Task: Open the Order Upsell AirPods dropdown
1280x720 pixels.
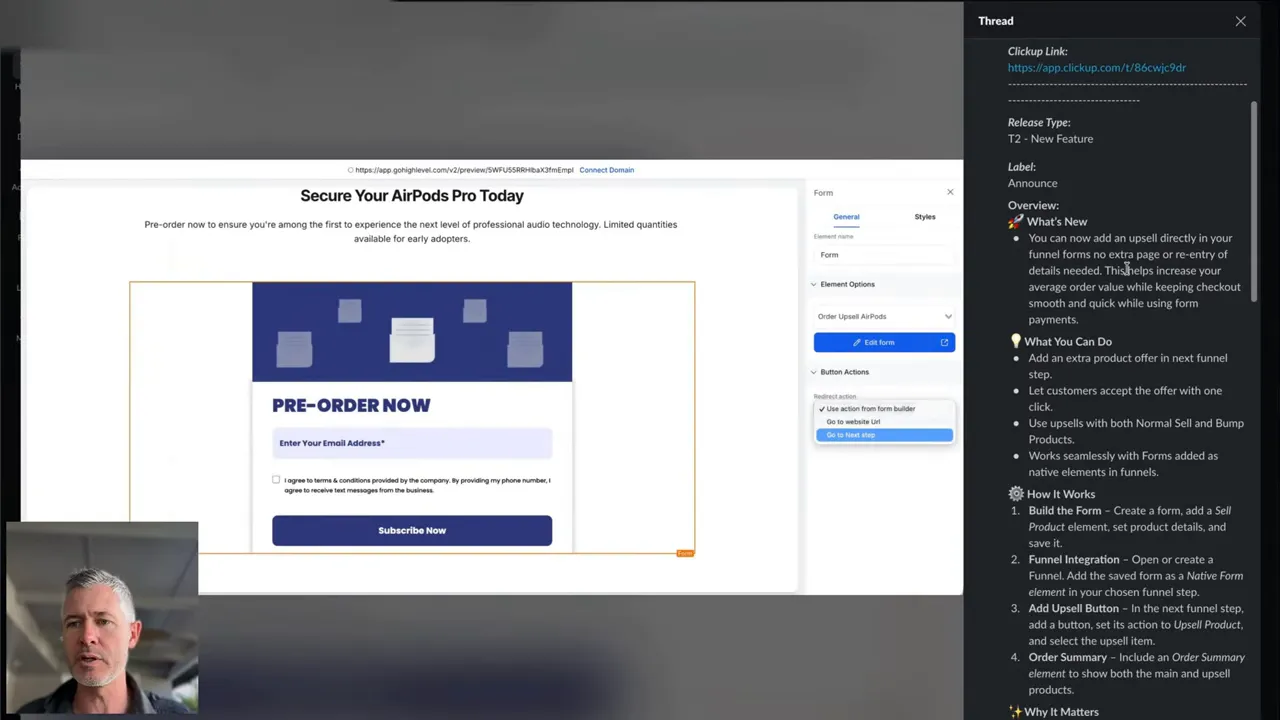Action: pyautogui.click(x=884, y=317)
